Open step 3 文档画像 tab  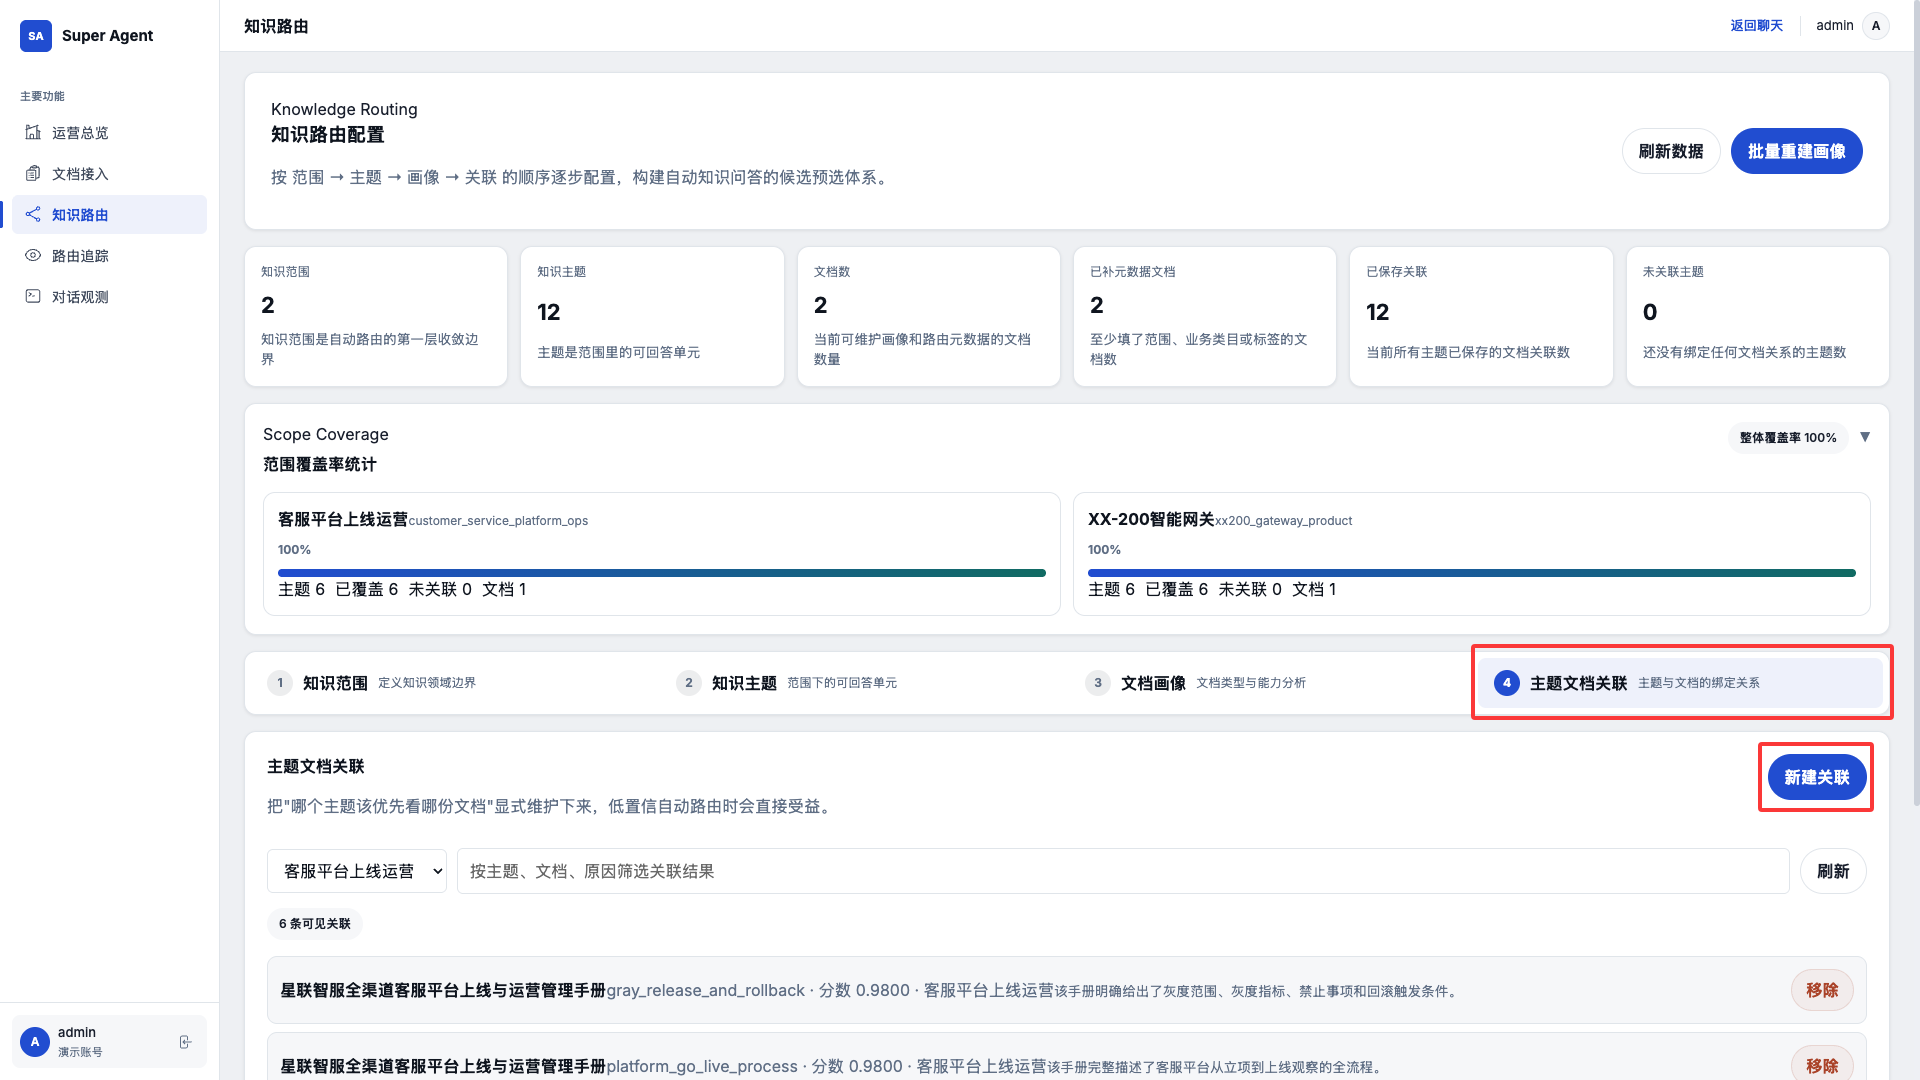click(x=1153, y=683)
